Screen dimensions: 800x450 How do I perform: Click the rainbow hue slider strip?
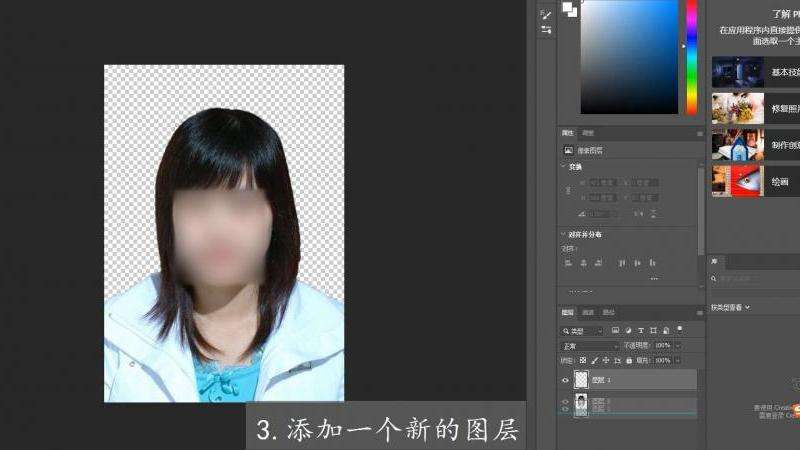(x=691, y=57)
